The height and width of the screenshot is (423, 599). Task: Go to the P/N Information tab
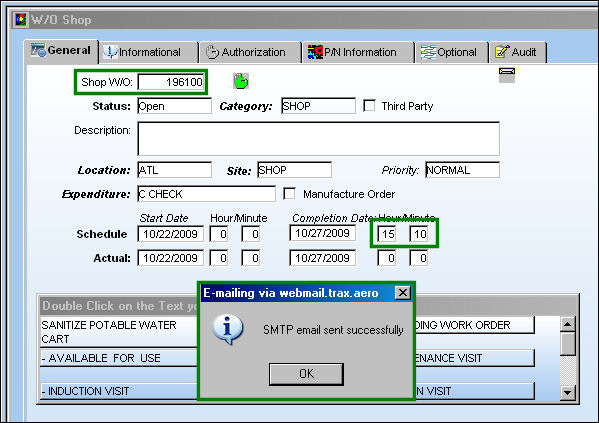tap(358, 52)
